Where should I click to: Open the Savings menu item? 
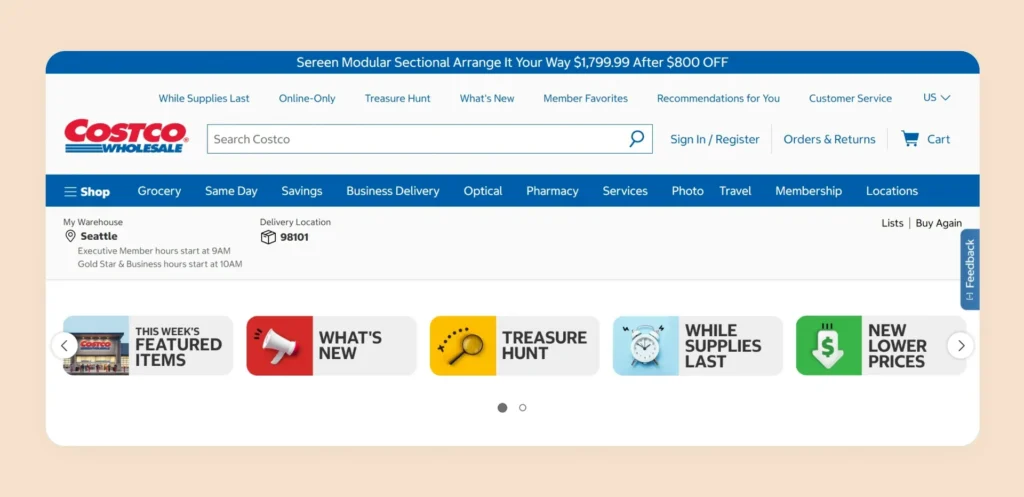[302, 191]
